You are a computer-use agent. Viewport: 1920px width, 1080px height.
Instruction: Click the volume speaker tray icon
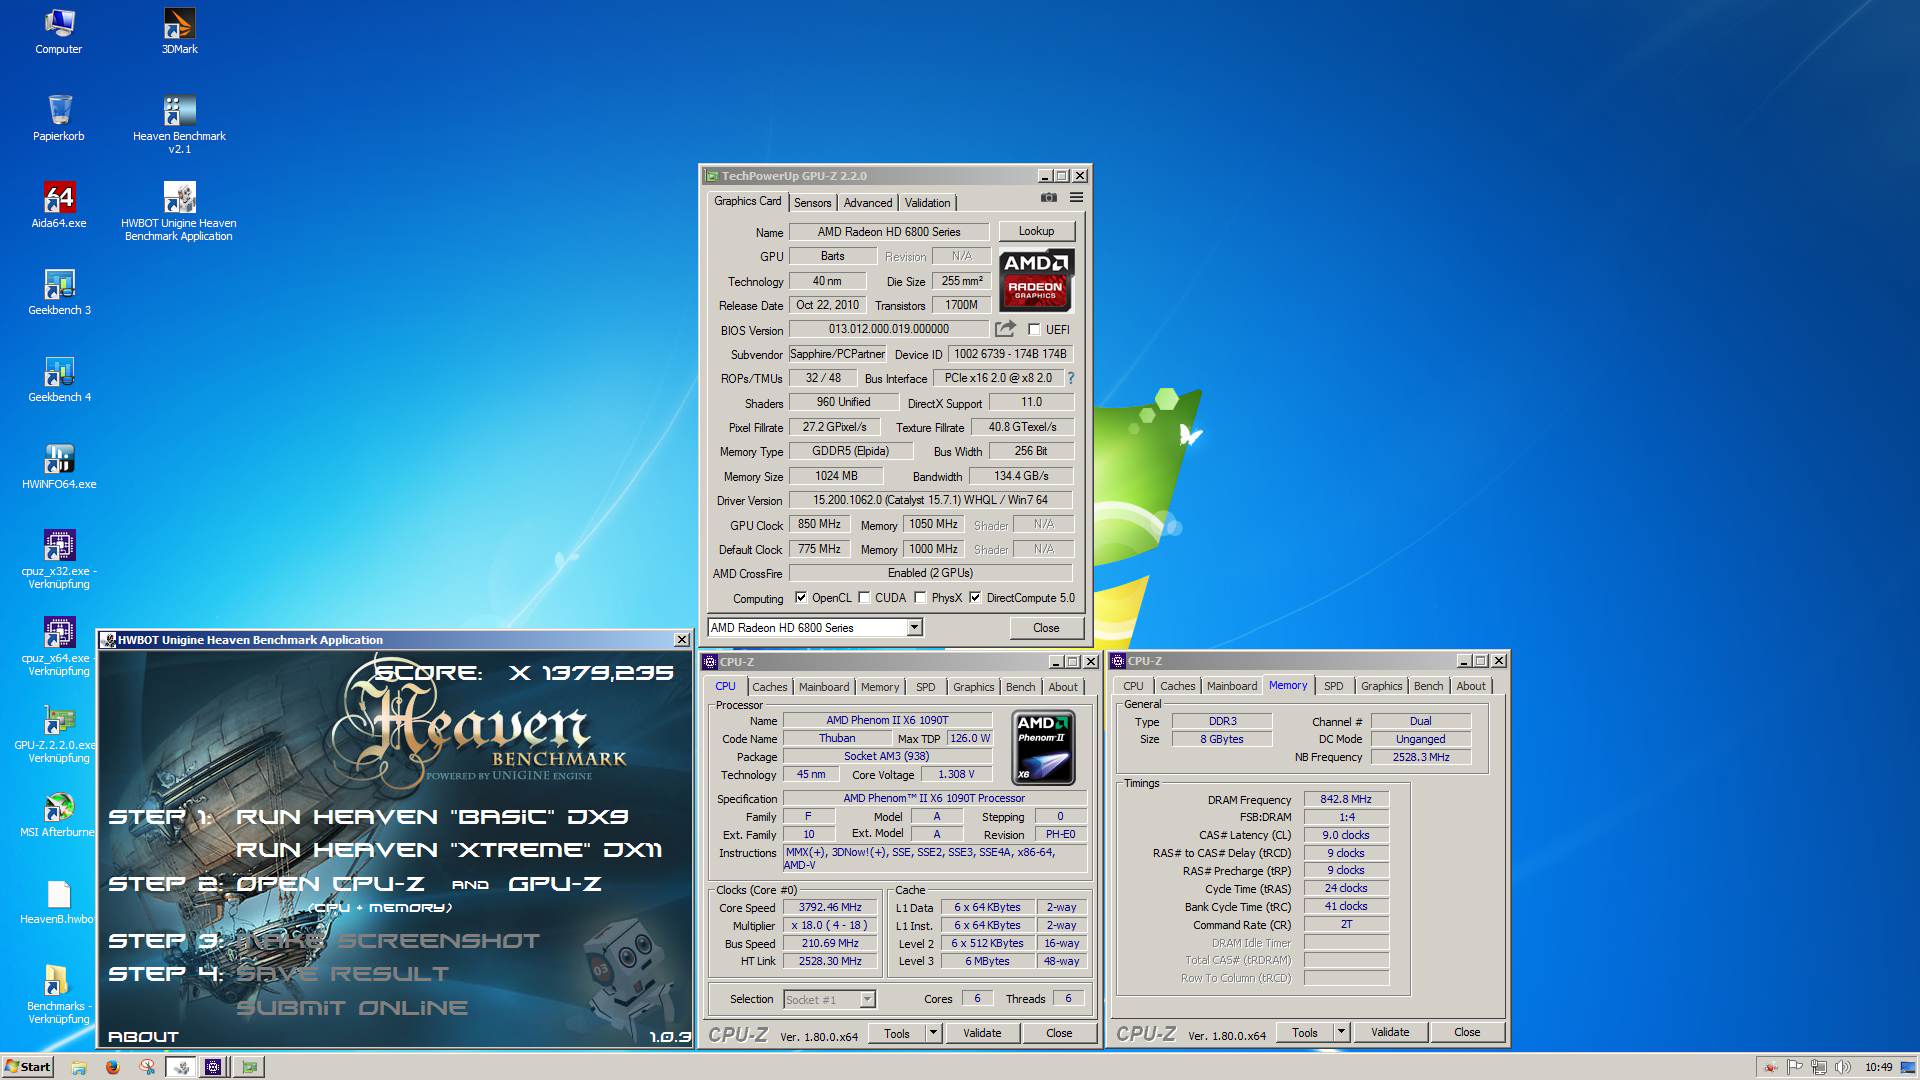(x=1842, y=1067)
